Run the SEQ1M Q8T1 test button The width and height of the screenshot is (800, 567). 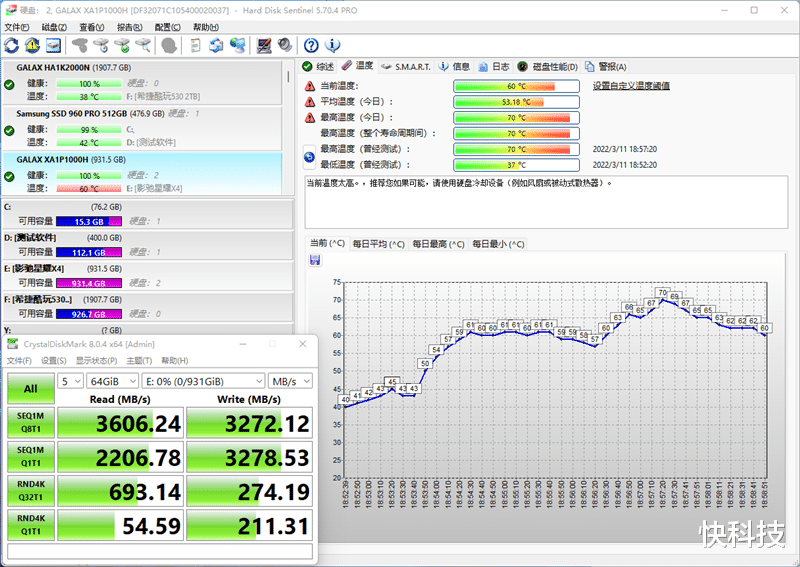click(x=31, y=423)
